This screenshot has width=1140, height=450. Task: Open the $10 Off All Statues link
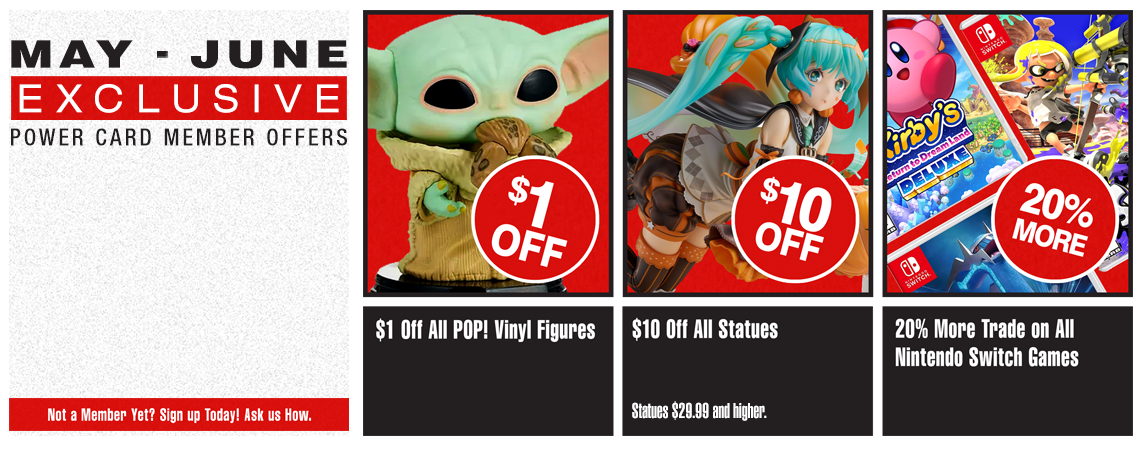pos(705,330)
